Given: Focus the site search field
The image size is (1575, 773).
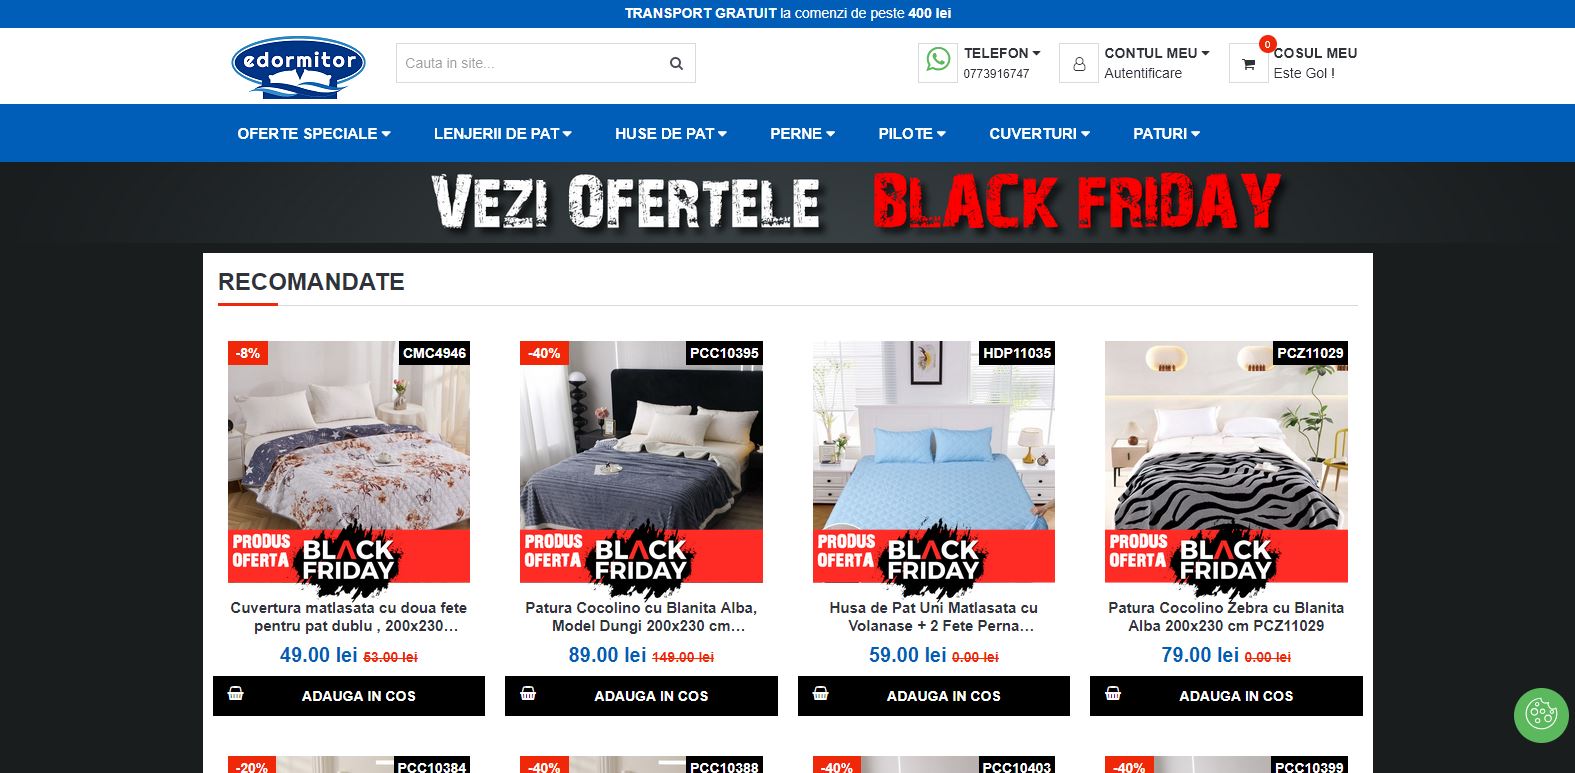Looking at the screenshot, I should point(530,63).
